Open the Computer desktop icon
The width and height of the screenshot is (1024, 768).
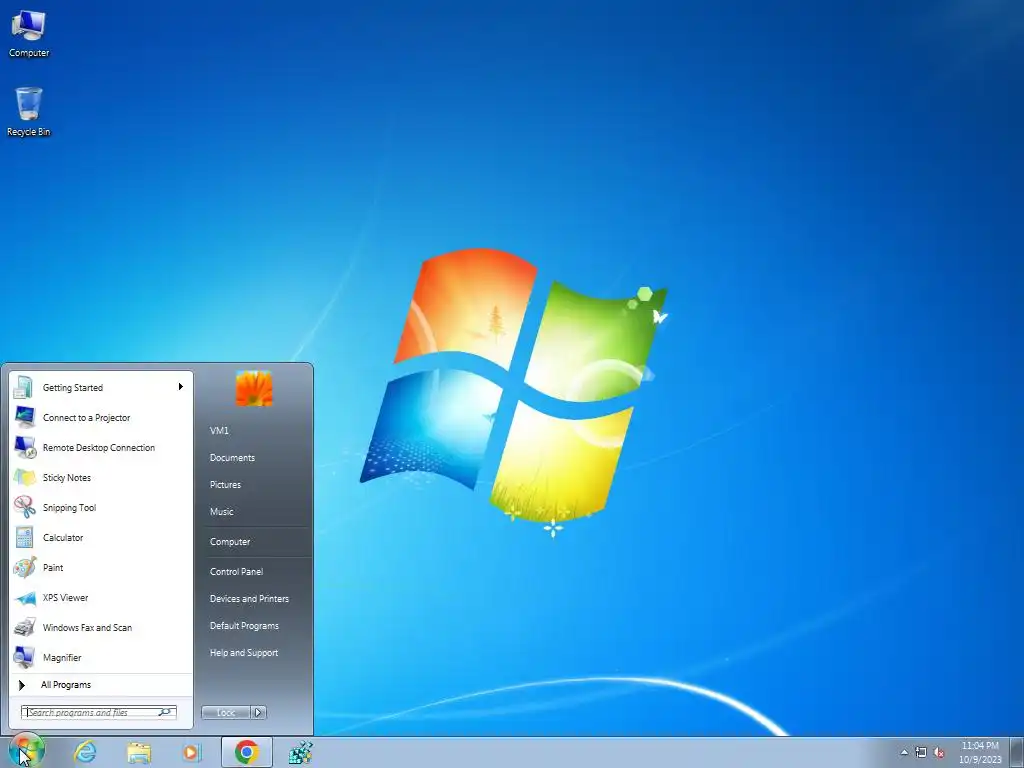29,33
